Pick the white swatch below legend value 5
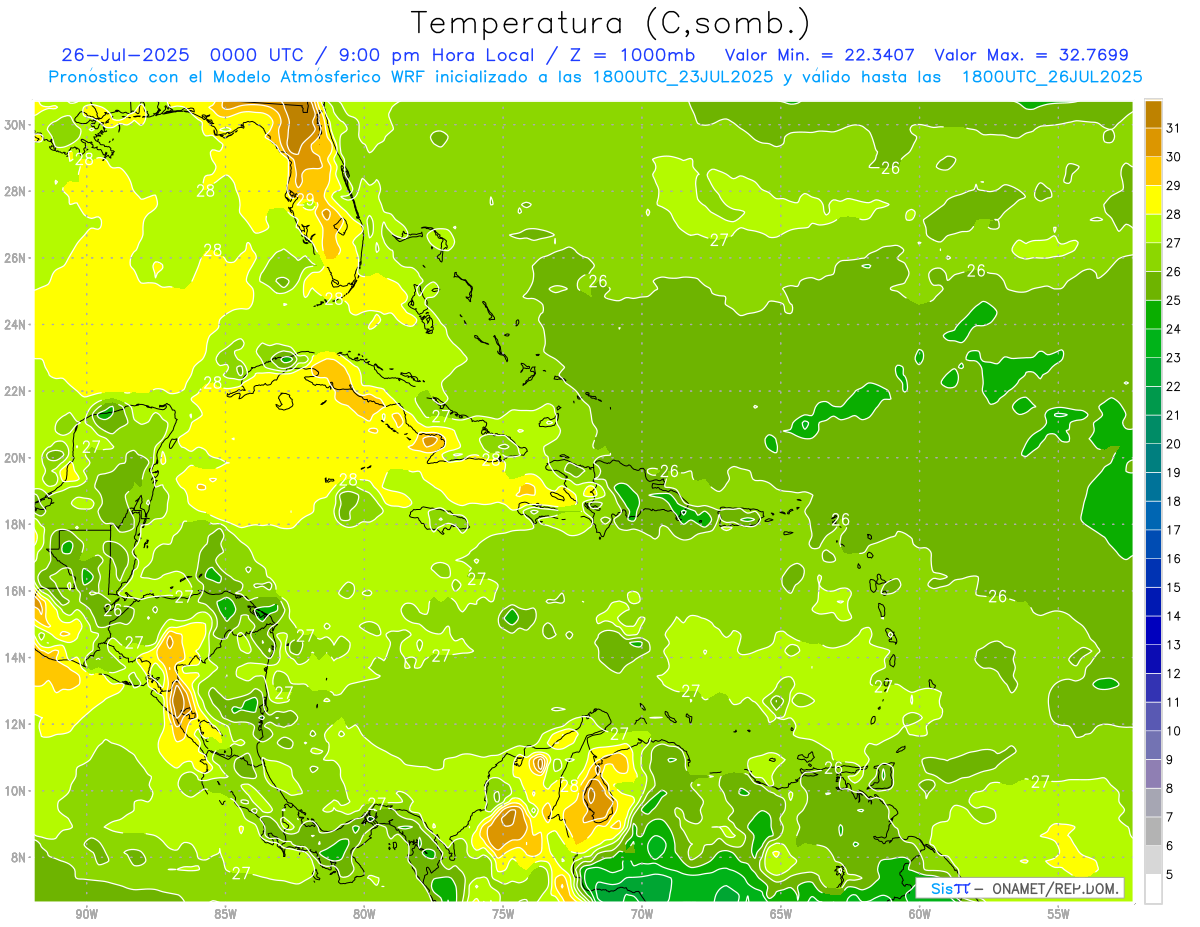The width and height of the screenshot is (1200, 927). 1154,889
